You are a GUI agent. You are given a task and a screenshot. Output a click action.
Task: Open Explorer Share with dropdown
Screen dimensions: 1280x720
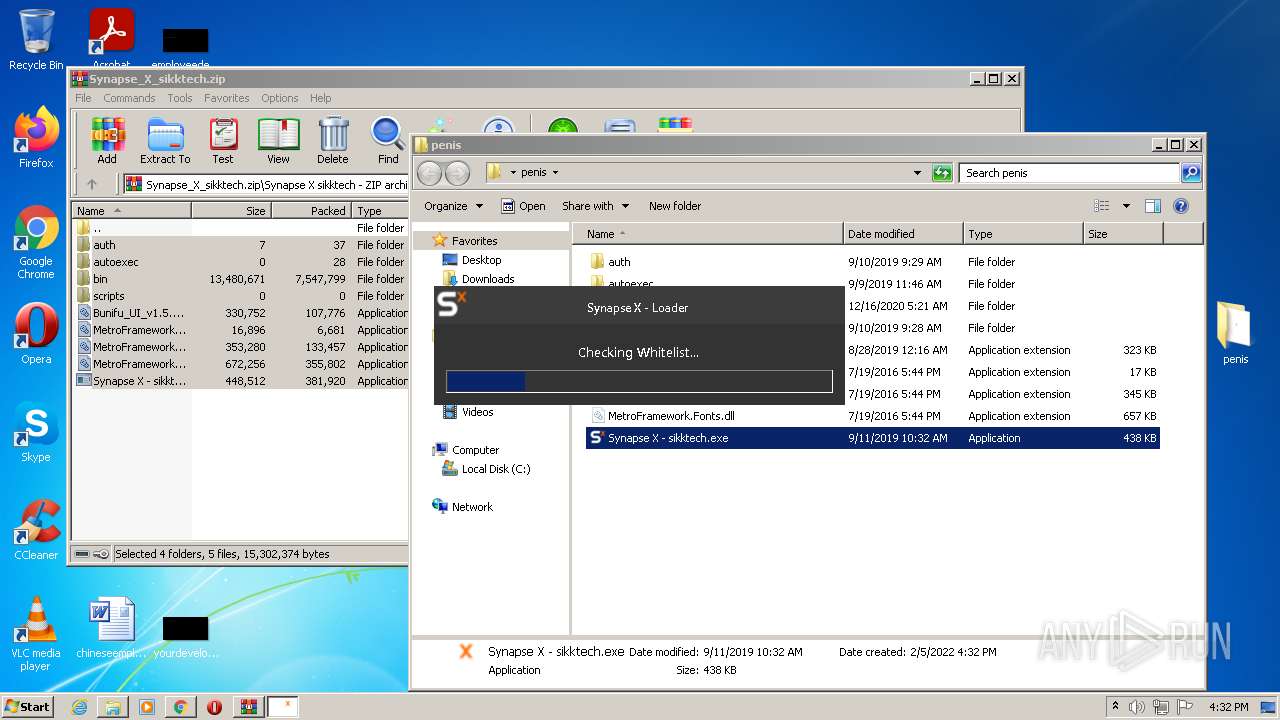[596, 206]
